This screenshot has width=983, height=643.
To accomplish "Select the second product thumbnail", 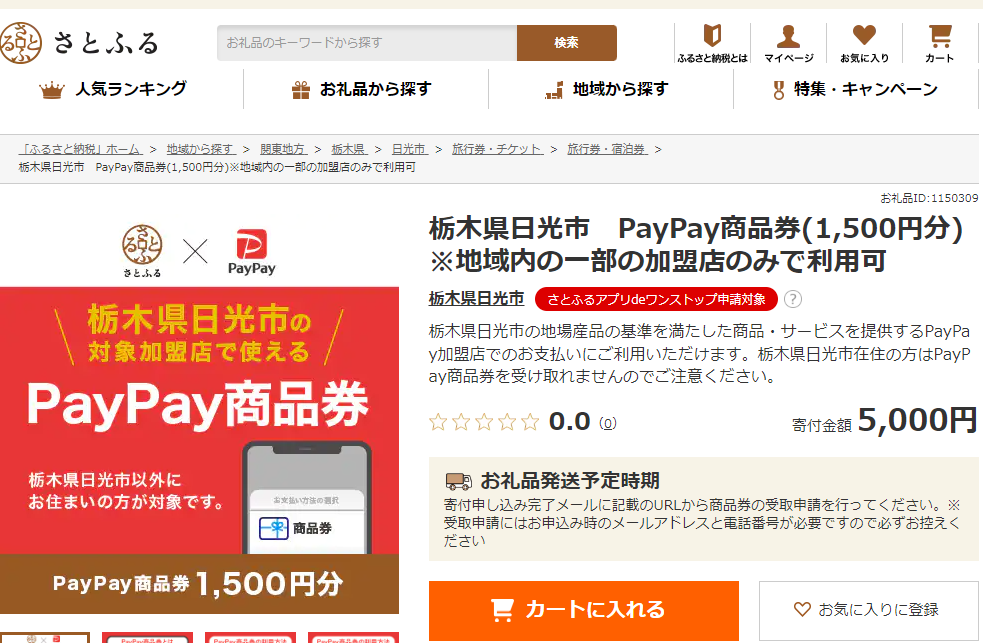I will (x=147, y=637).
